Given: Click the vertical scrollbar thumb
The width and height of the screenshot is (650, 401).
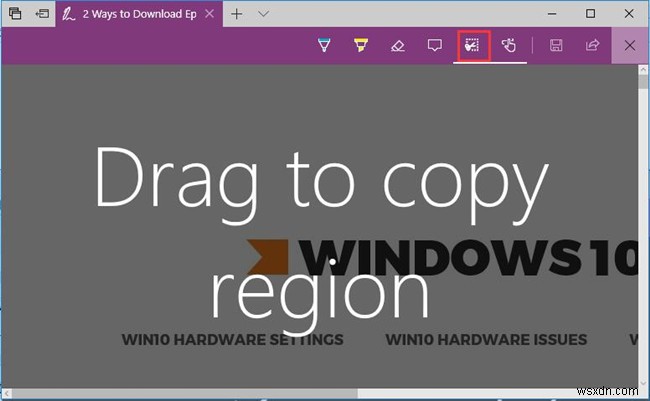Looking at the screenshot, I should (x=643, y=82).
